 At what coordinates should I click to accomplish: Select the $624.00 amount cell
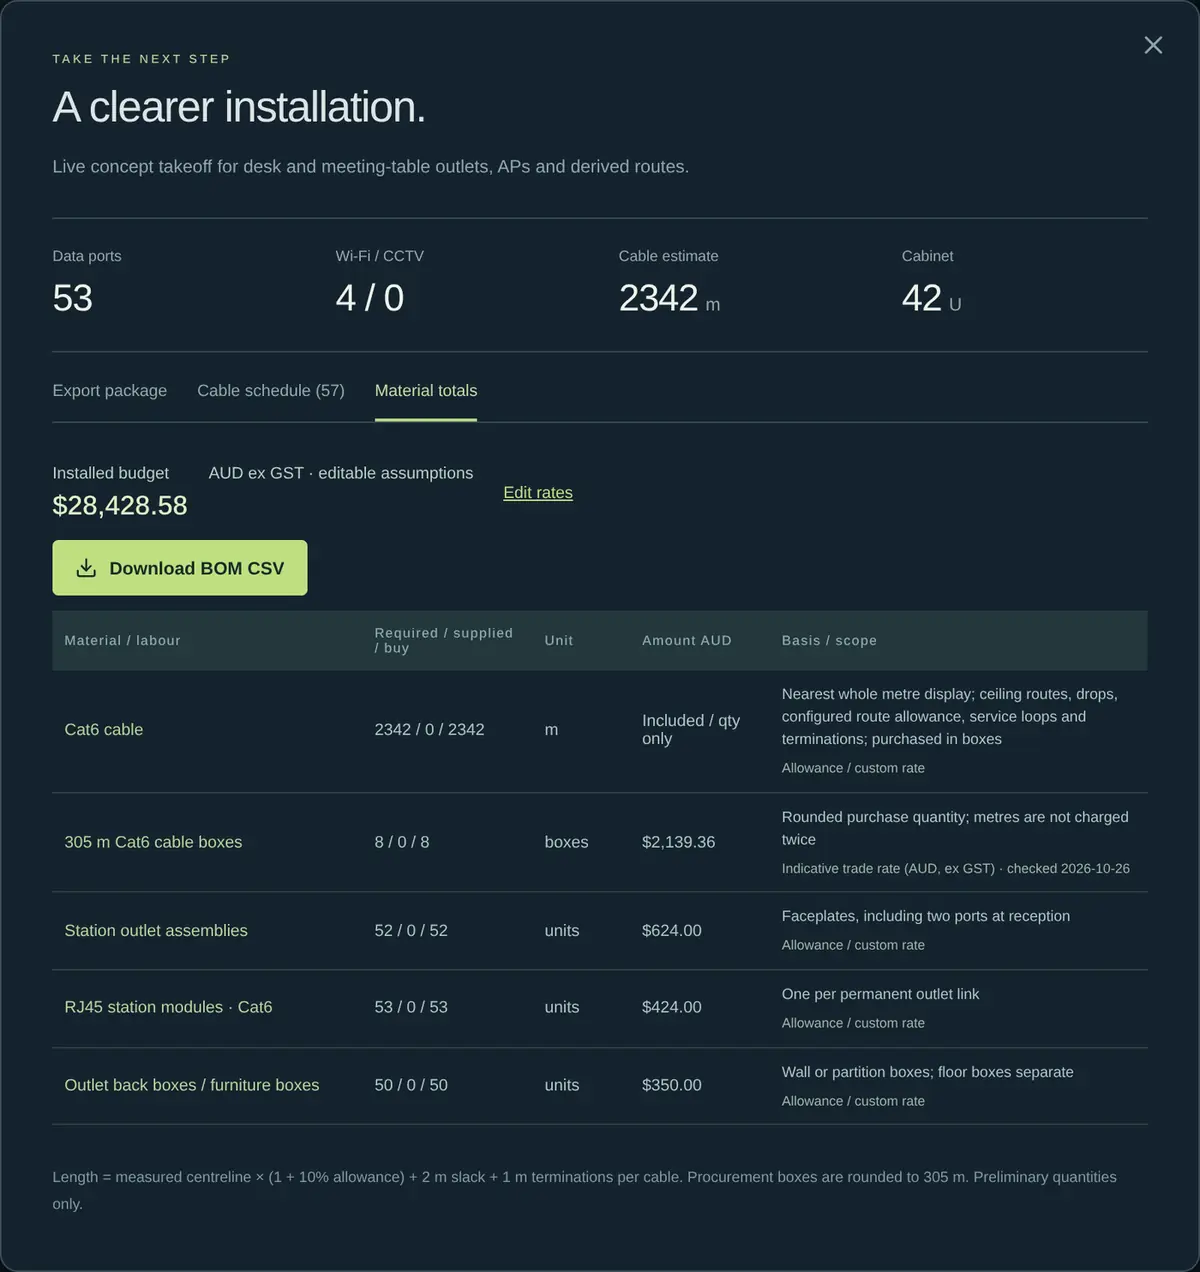point(672,930)
